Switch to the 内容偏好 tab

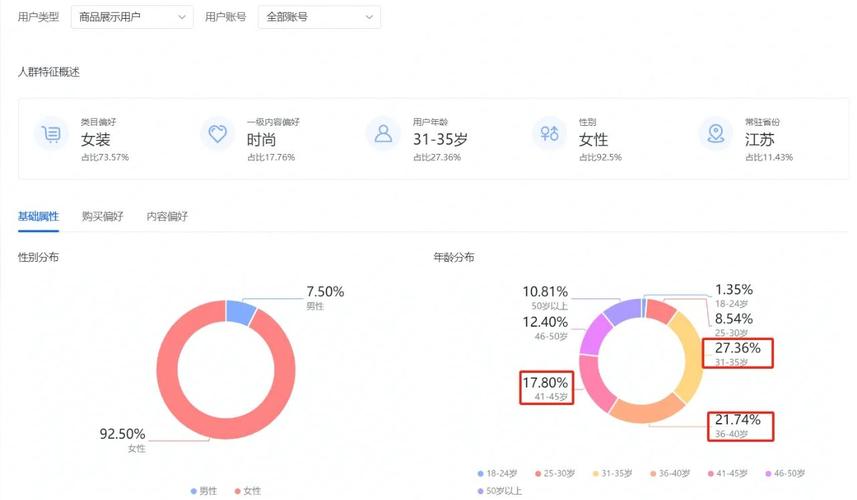tap(167, 216)
